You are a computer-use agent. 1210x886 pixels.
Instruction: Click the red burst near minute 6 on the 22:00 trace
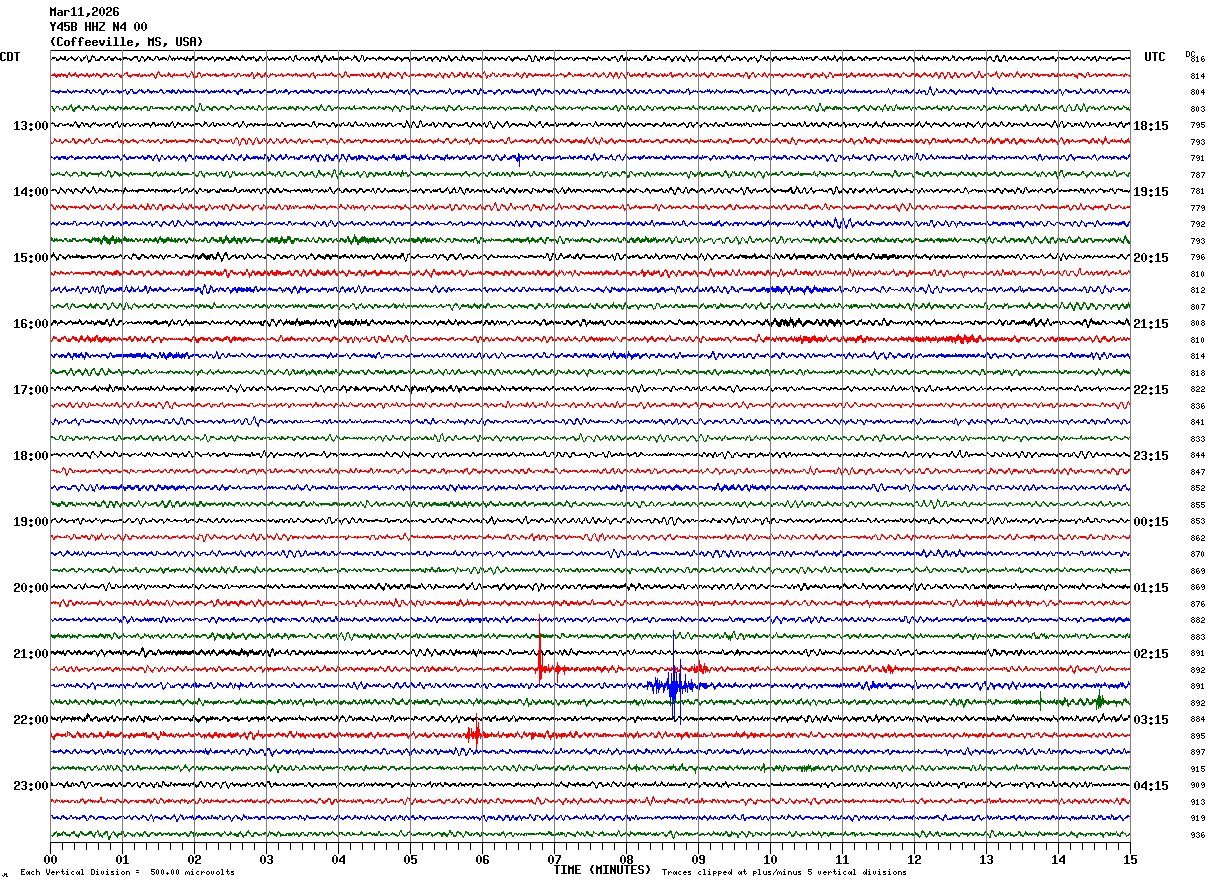(x=475, y=734)
